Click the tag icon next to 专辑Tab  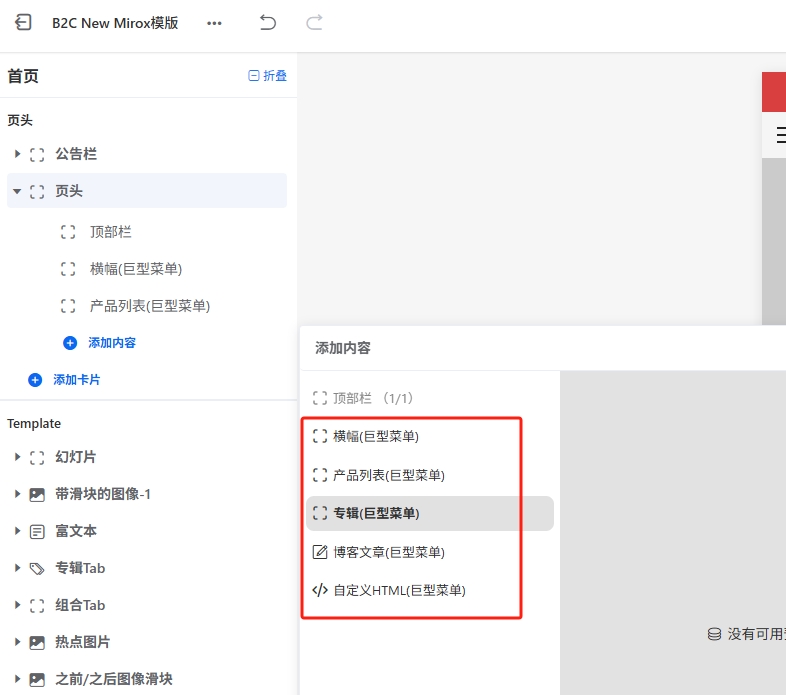click(x=37, y=568)
